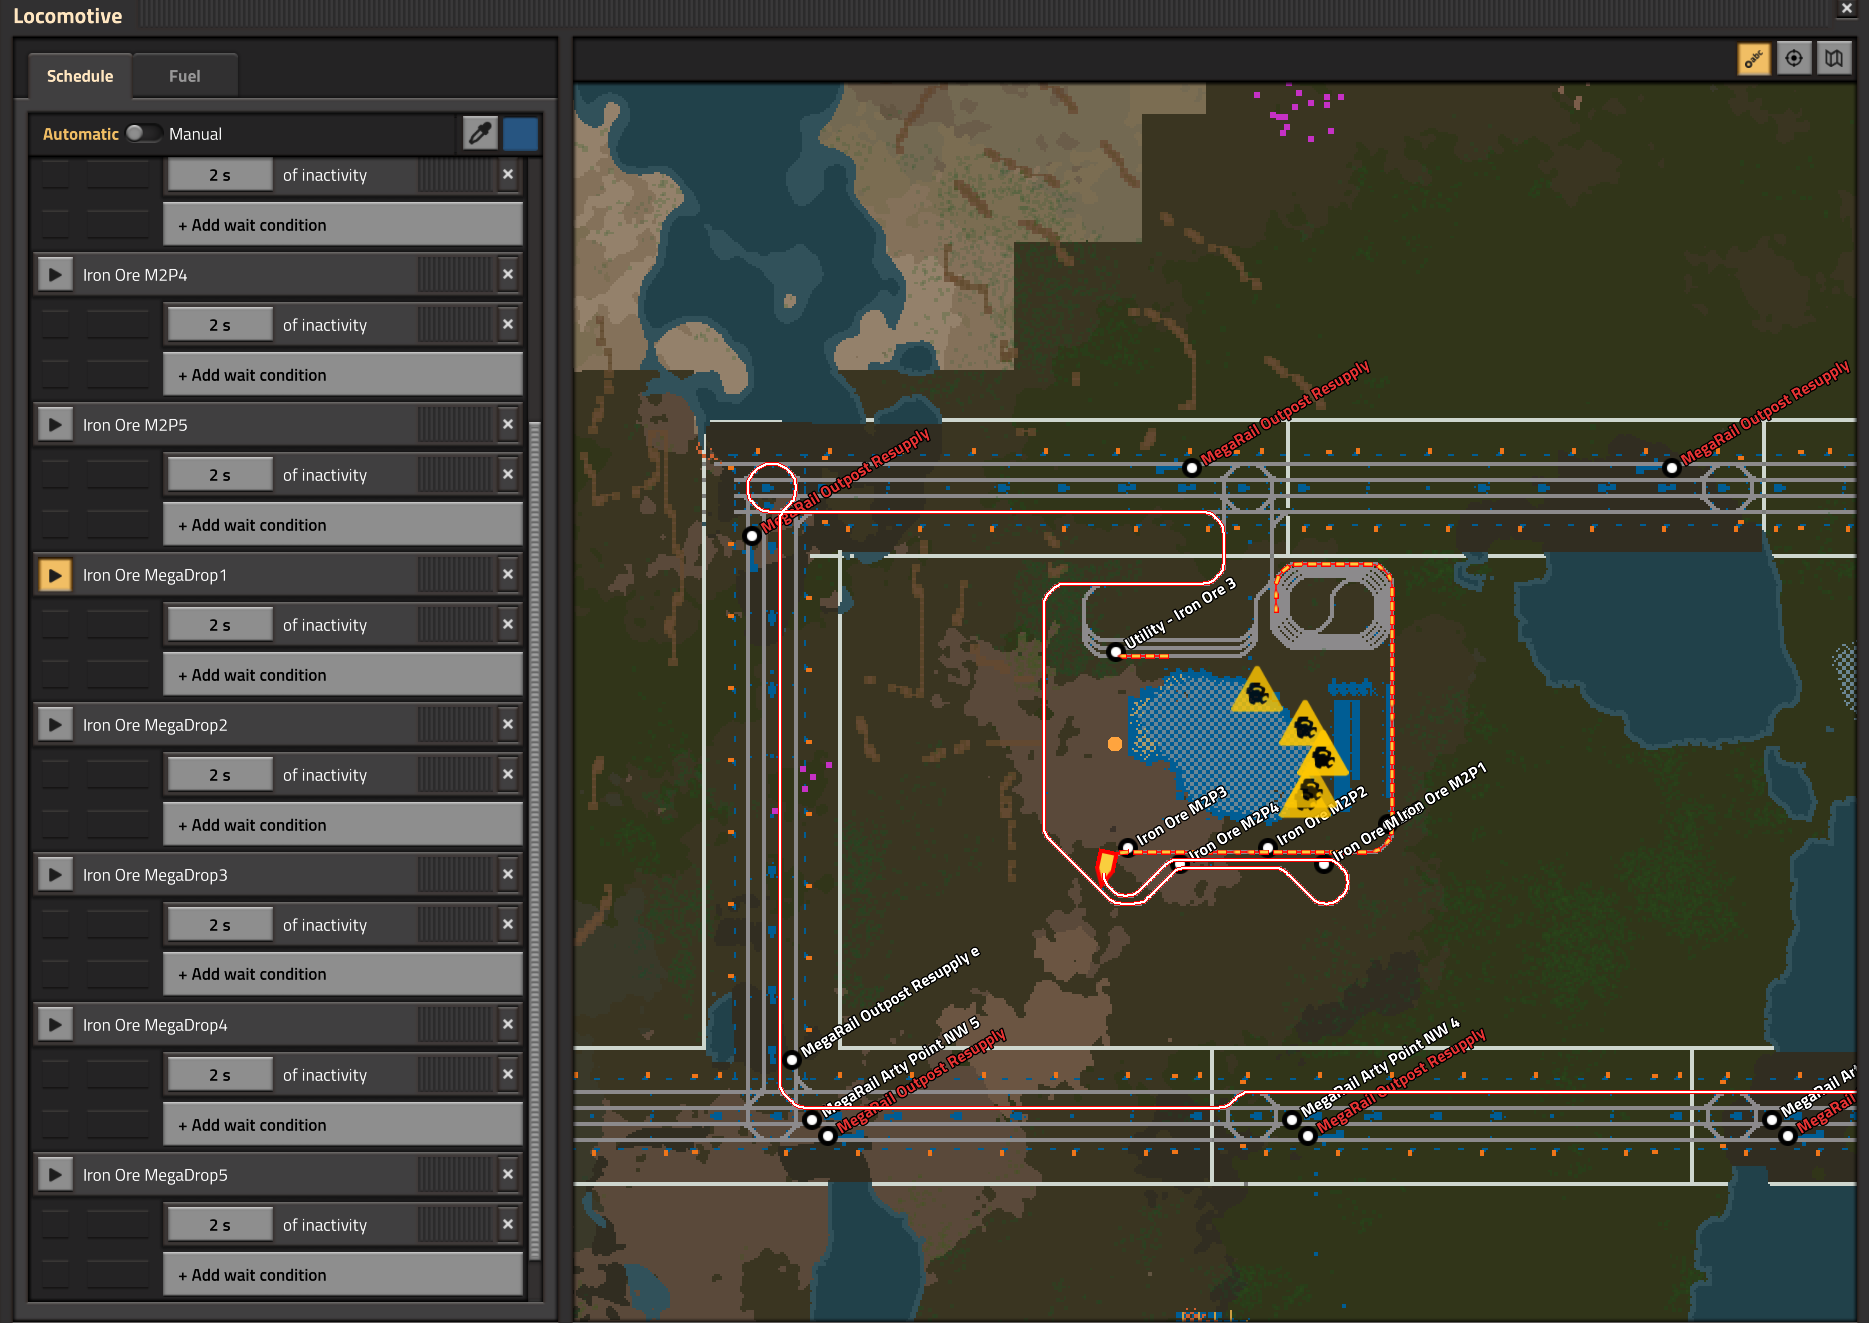Go to station Iron Ore M2P5
Viewport: 1869px width, 1323px height.
point(55,424)
